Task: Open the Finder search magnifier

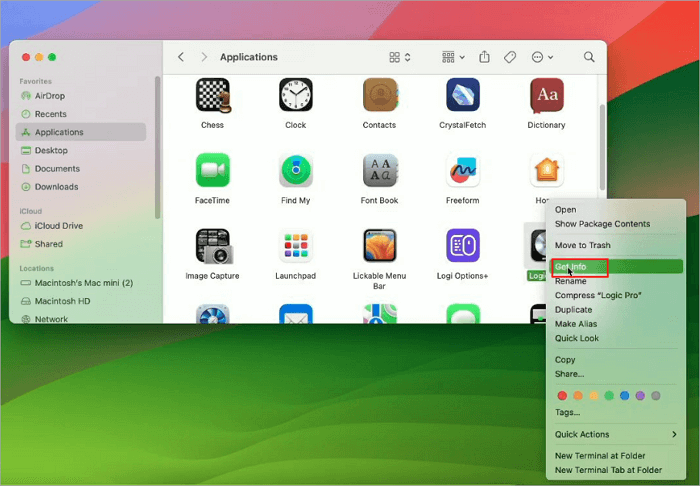Action: click(589, 58)
